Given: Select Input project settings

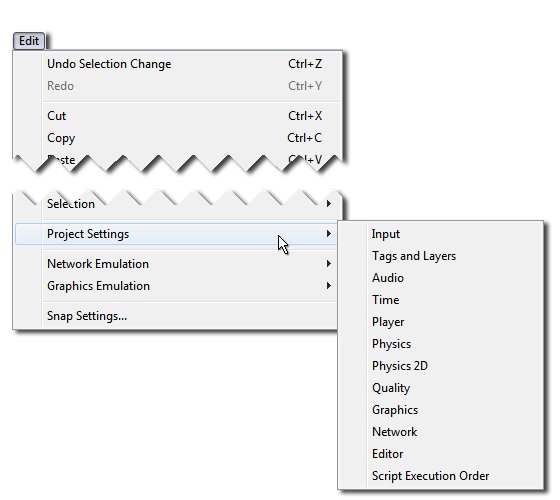Looking at the screenshot, I should (x=440, y=234).
